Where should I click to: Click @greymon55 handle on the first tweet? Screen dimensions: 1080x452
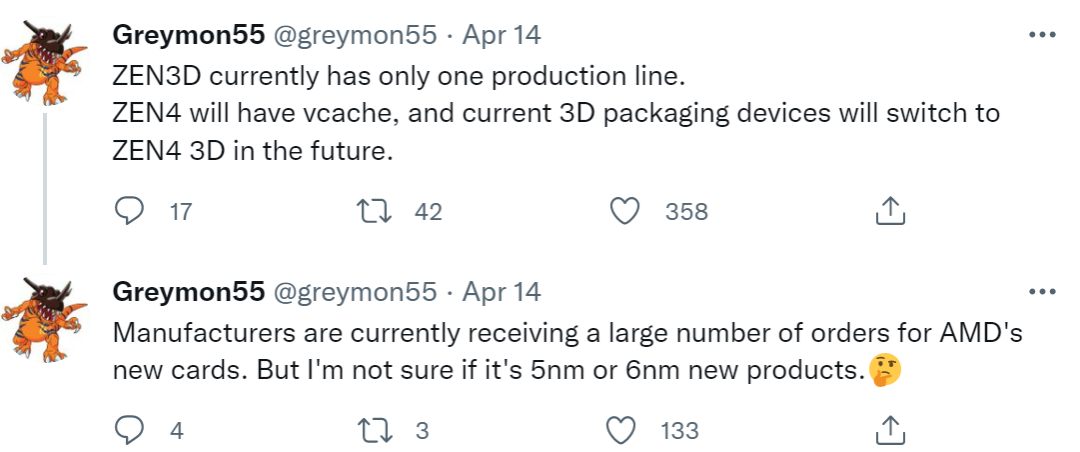[x=355, y=35]
